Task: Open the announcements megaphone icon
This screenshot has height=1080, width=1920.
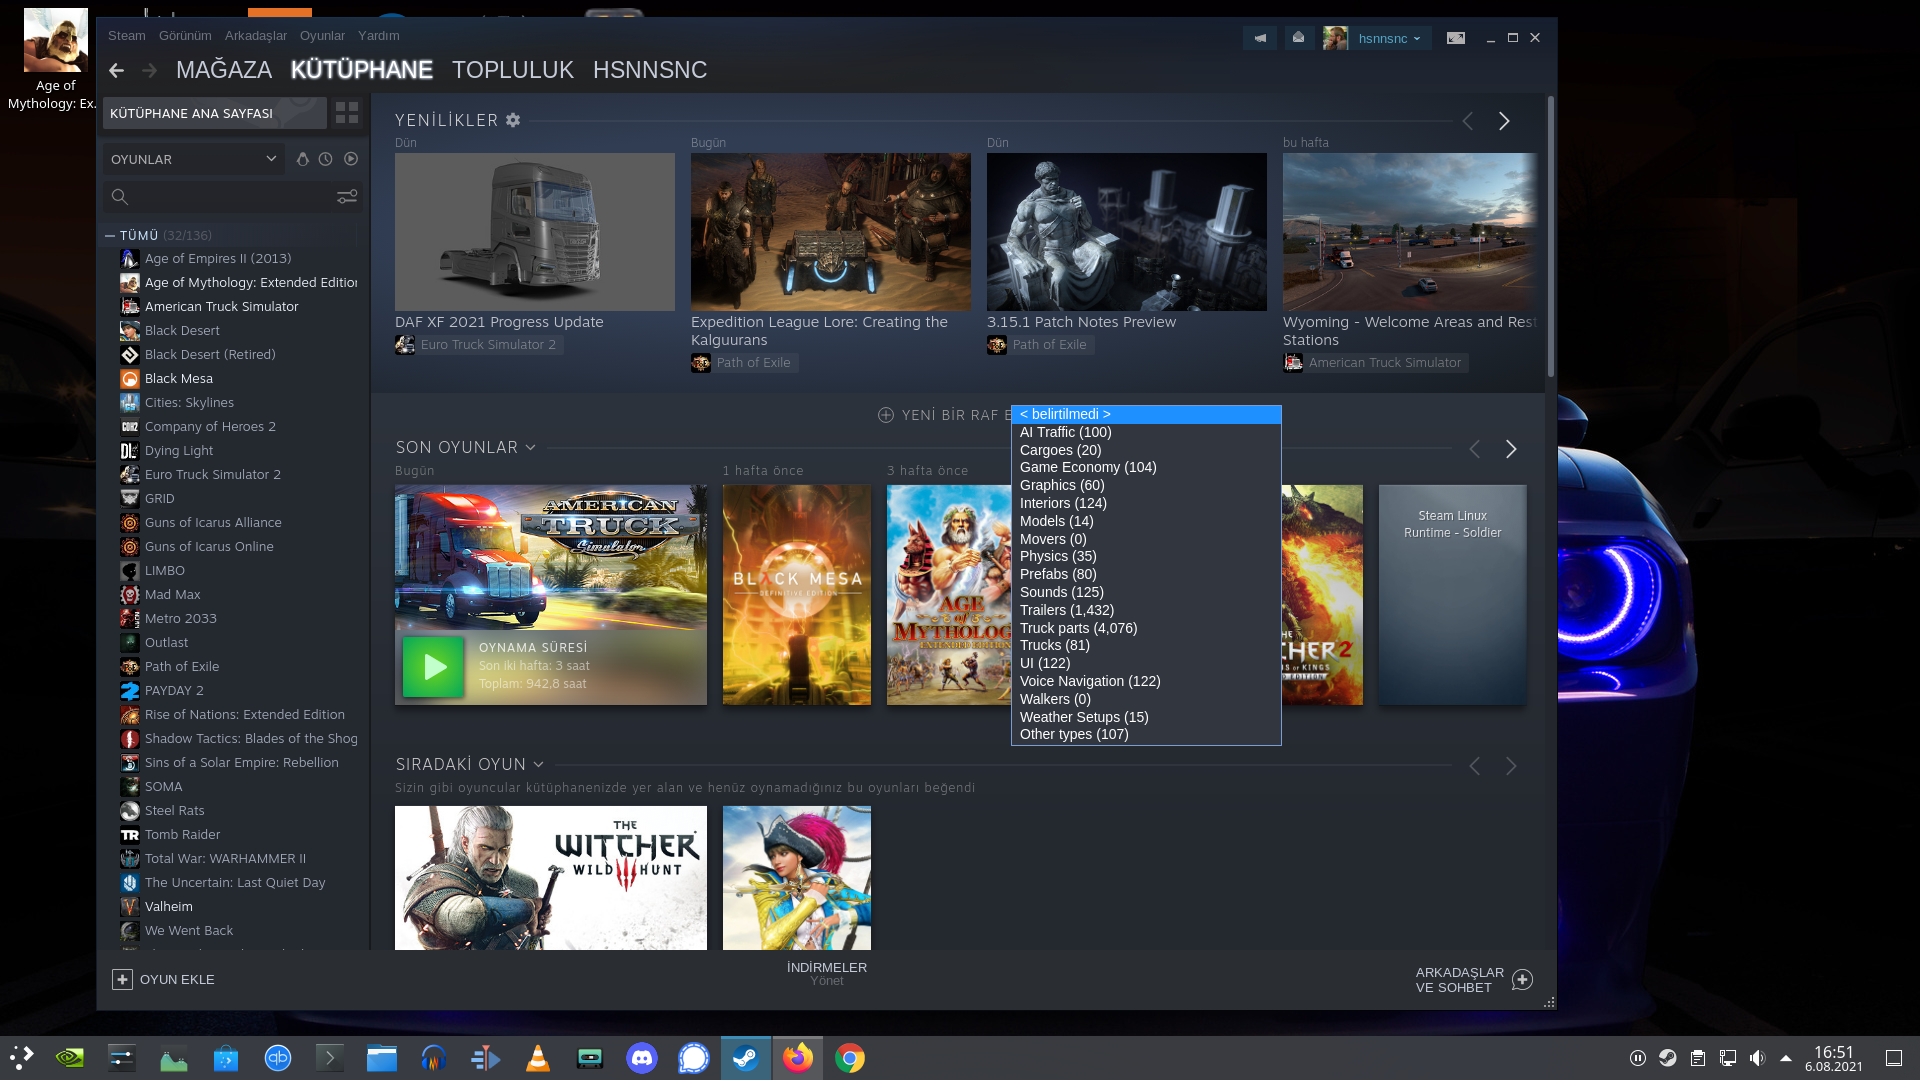Action: coord(1259,38)
